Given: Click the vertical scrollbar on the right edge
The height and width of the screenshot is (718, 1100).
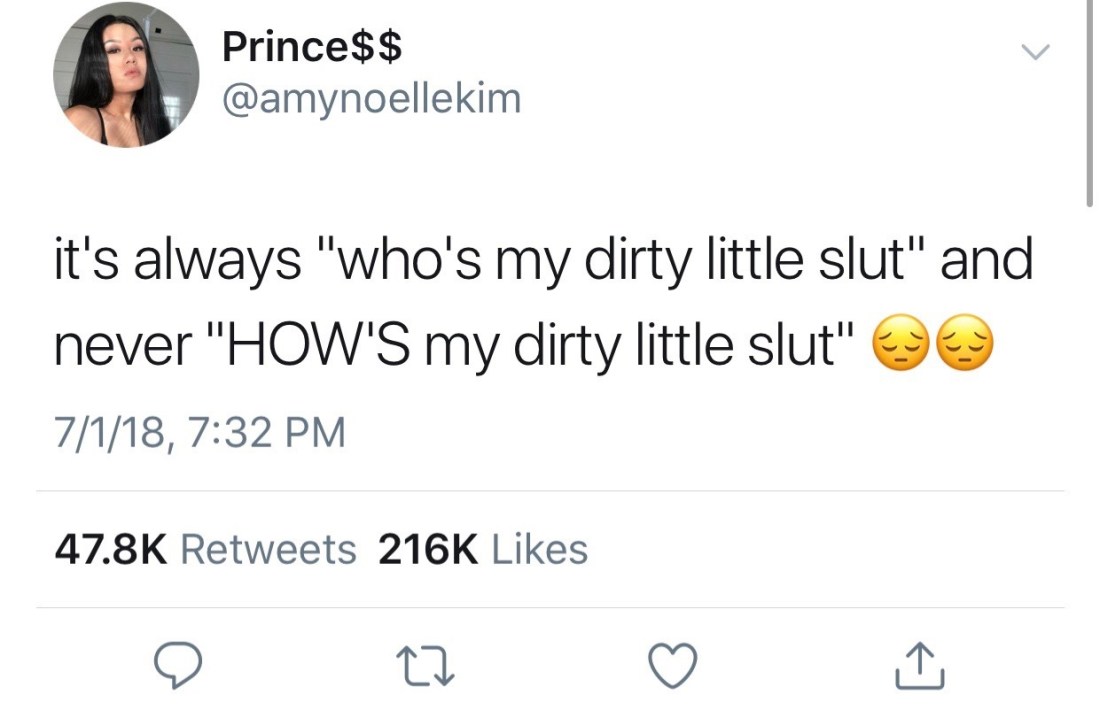Looking at the screenshot, I should (x=1088, y=100).
